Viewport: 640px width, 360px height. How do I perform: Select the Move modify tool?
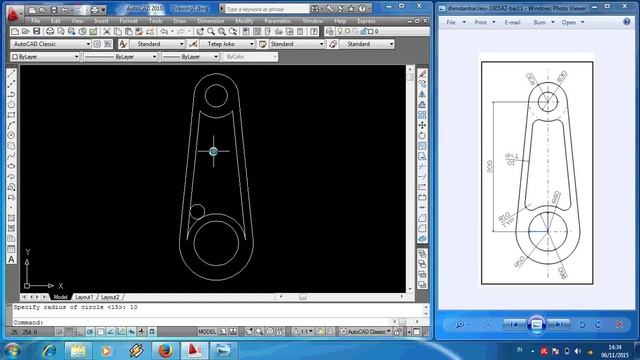[422, 125]
